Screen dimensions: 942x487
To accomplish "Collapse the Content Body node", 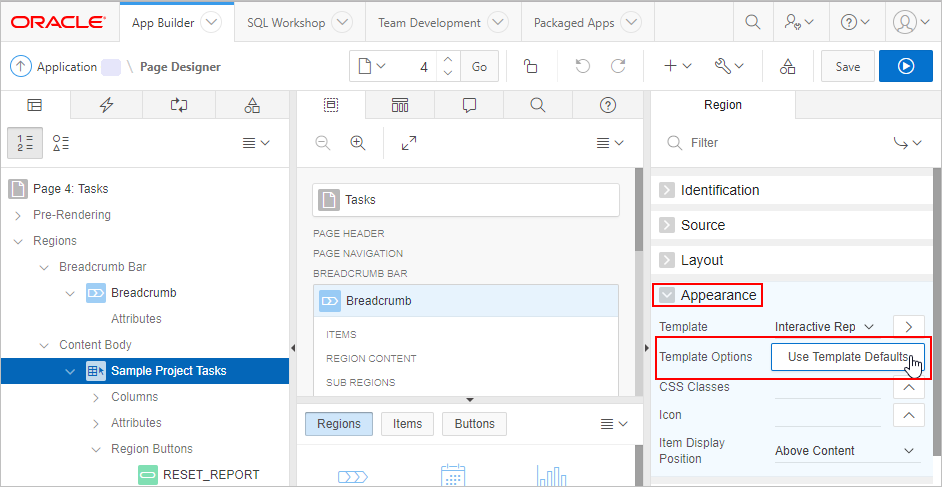I will coord(44,345).
